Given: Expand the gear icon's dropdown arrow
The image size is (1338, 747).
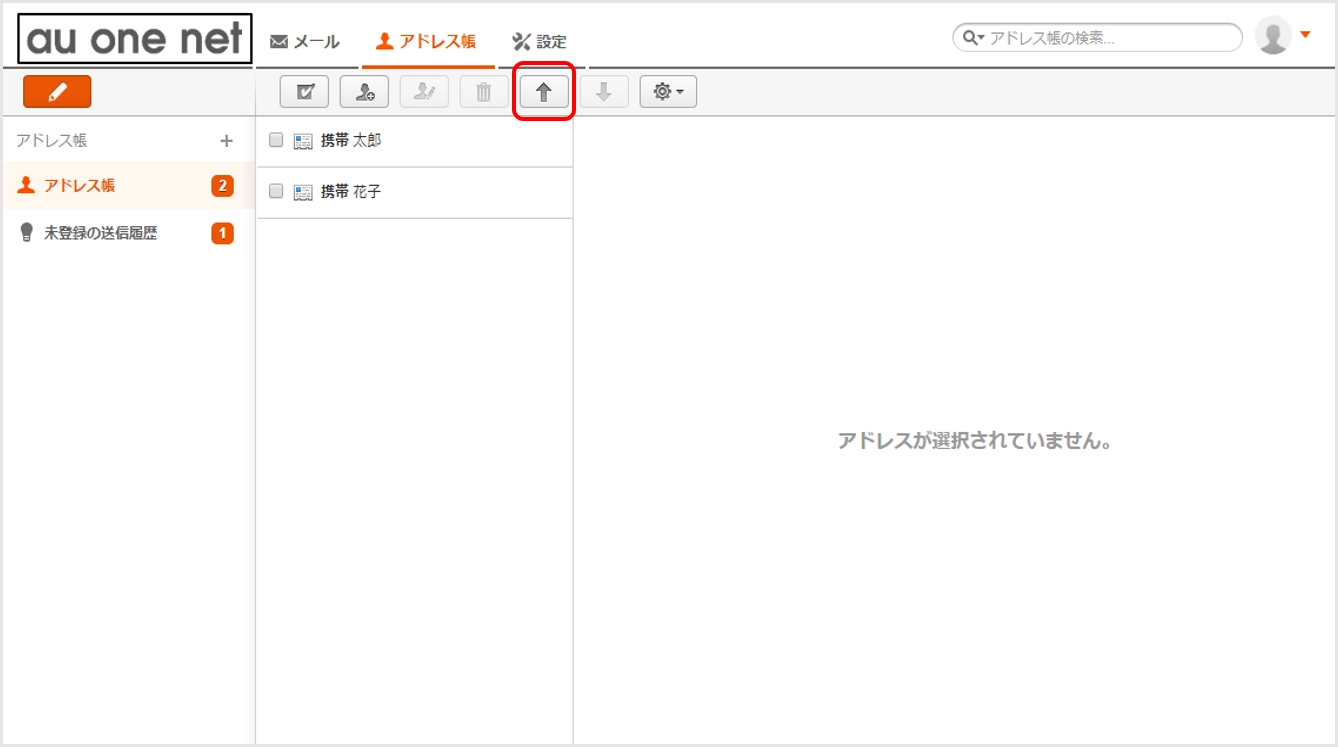Looking at the screenshot, I should point(679,91).
